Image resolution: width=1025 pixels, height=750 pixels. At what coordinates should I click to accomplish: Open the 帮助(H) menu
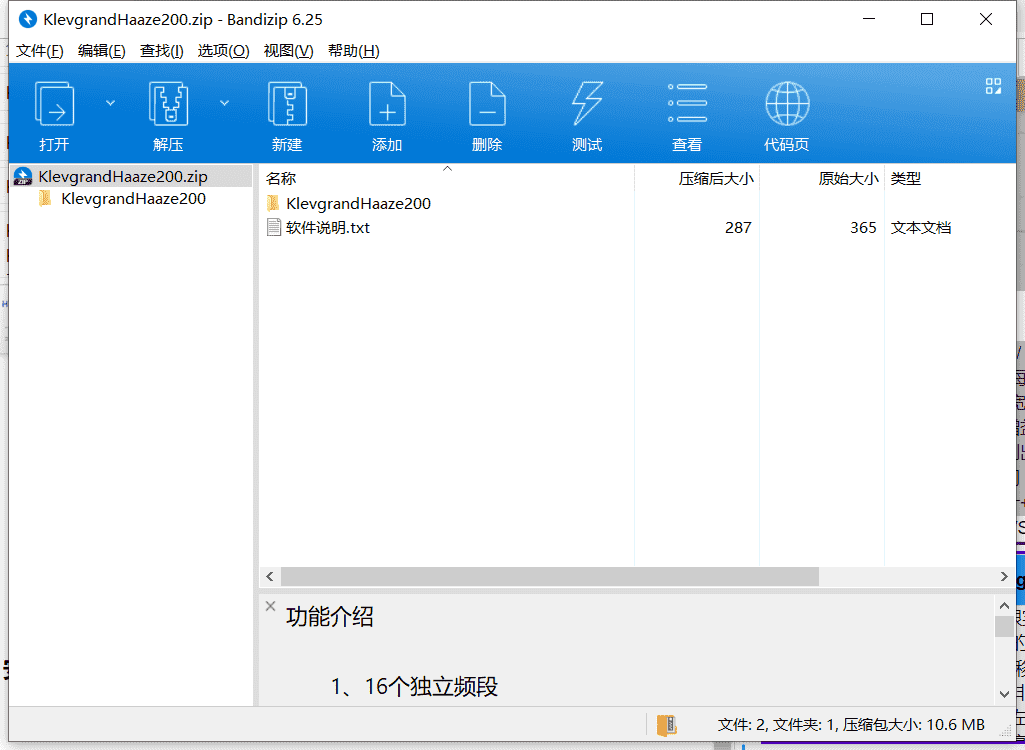[354, 51]
